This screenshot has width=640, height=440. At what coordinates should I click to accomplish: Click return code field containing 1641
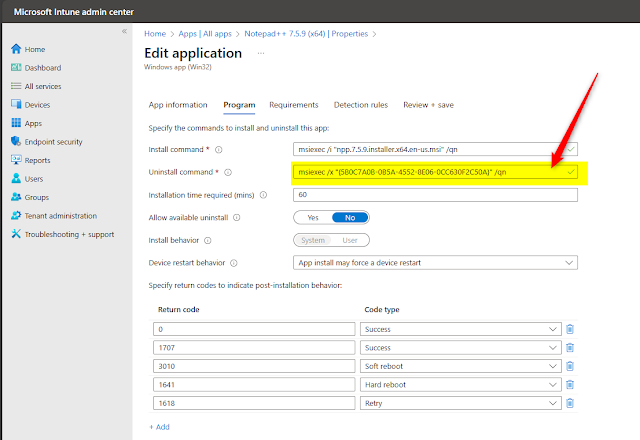coord(254,384)
